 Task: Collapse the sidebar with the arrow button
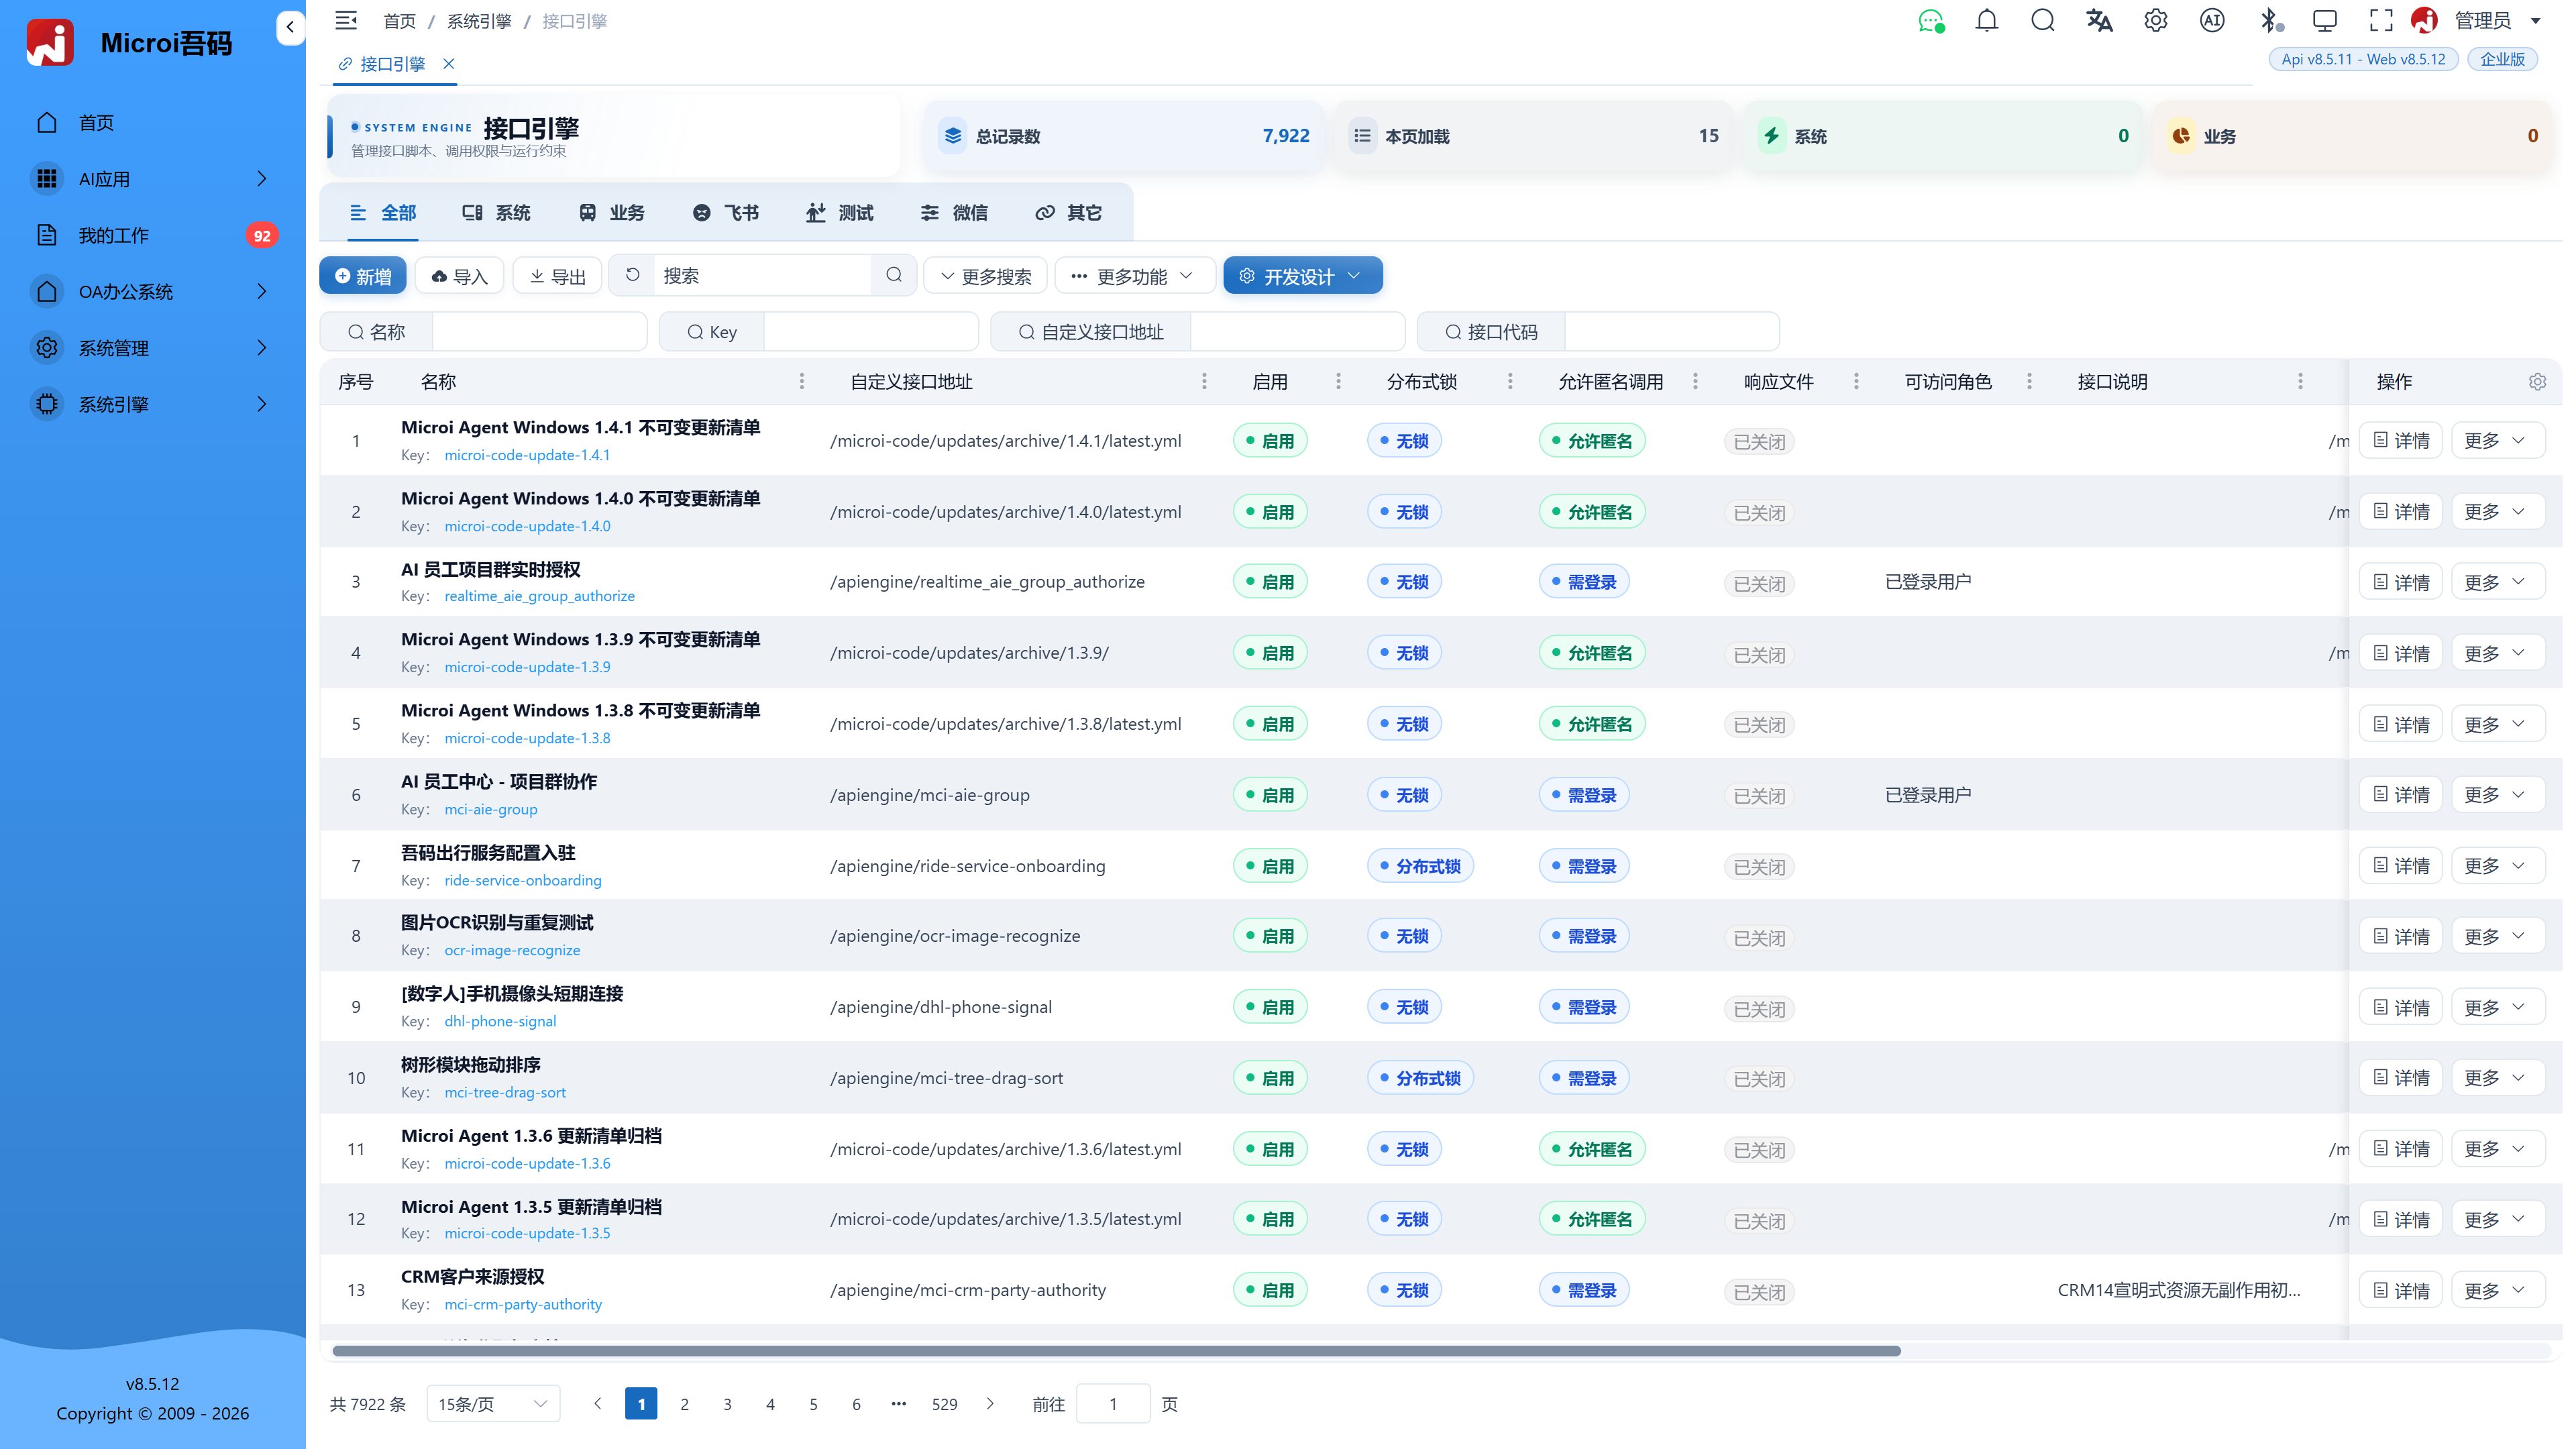pyautogui.click(x=290, y=27)
